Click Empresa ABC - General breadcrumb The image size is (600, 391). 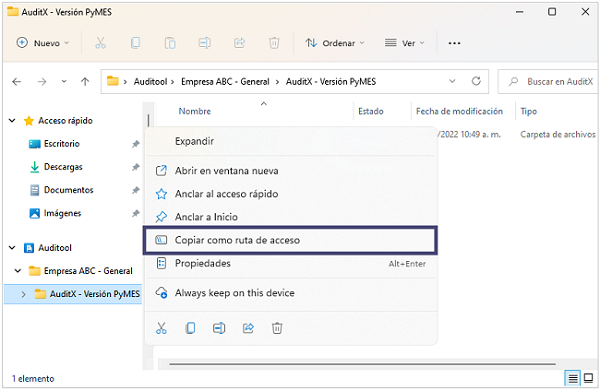point(225,81)
